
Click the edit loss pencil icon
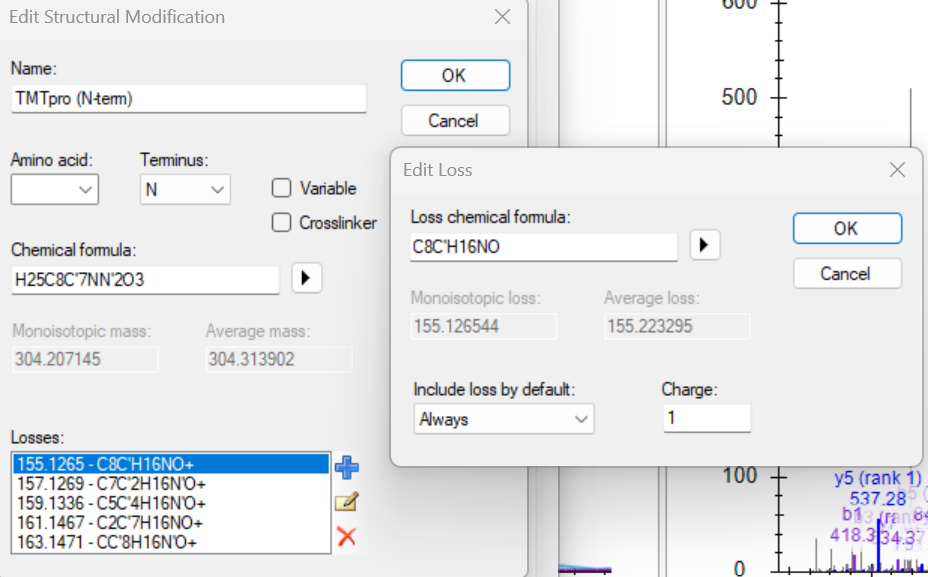click(347, 502)
